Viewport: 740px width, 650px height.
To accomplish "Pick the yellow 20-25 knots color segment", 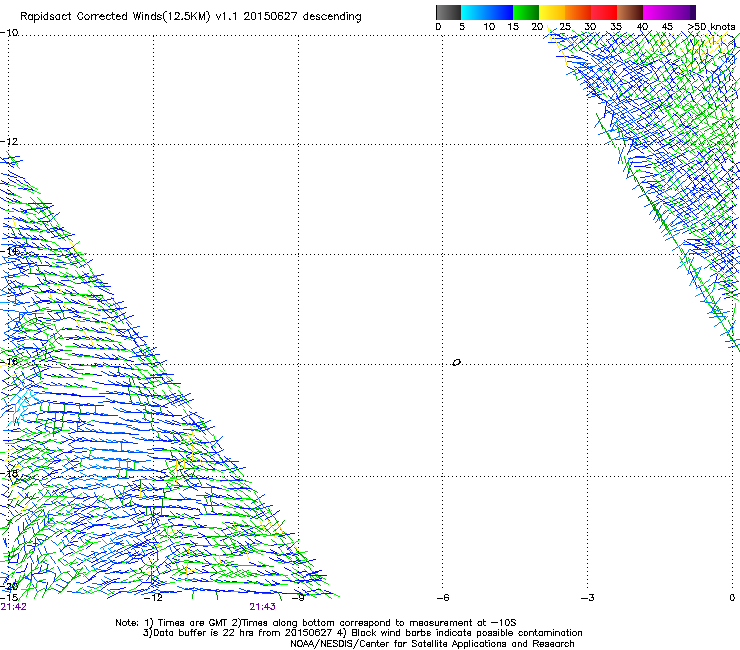I will click(x=552, y=12).
